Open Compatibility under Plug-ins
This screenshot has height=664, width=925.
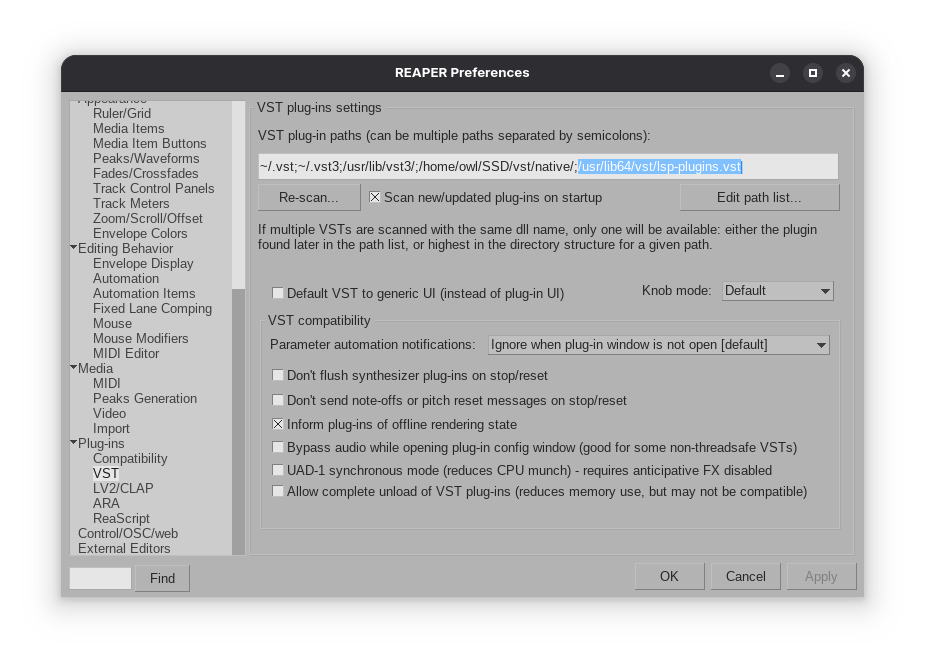(x=130, y=458)
